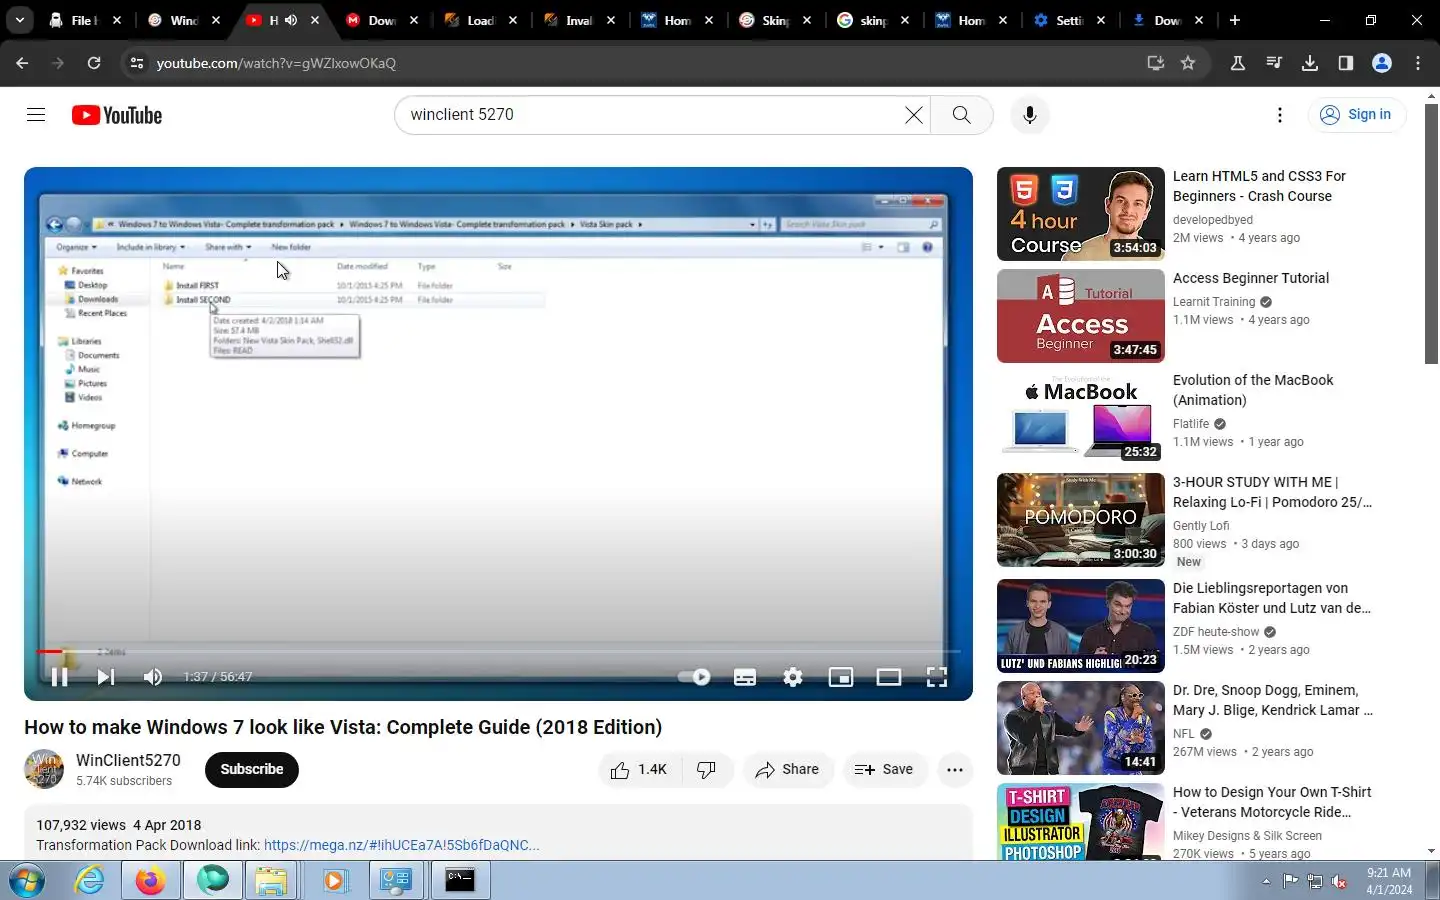
Task: Open the YouTube hamburger guide menu
Action: pos(36,115)
